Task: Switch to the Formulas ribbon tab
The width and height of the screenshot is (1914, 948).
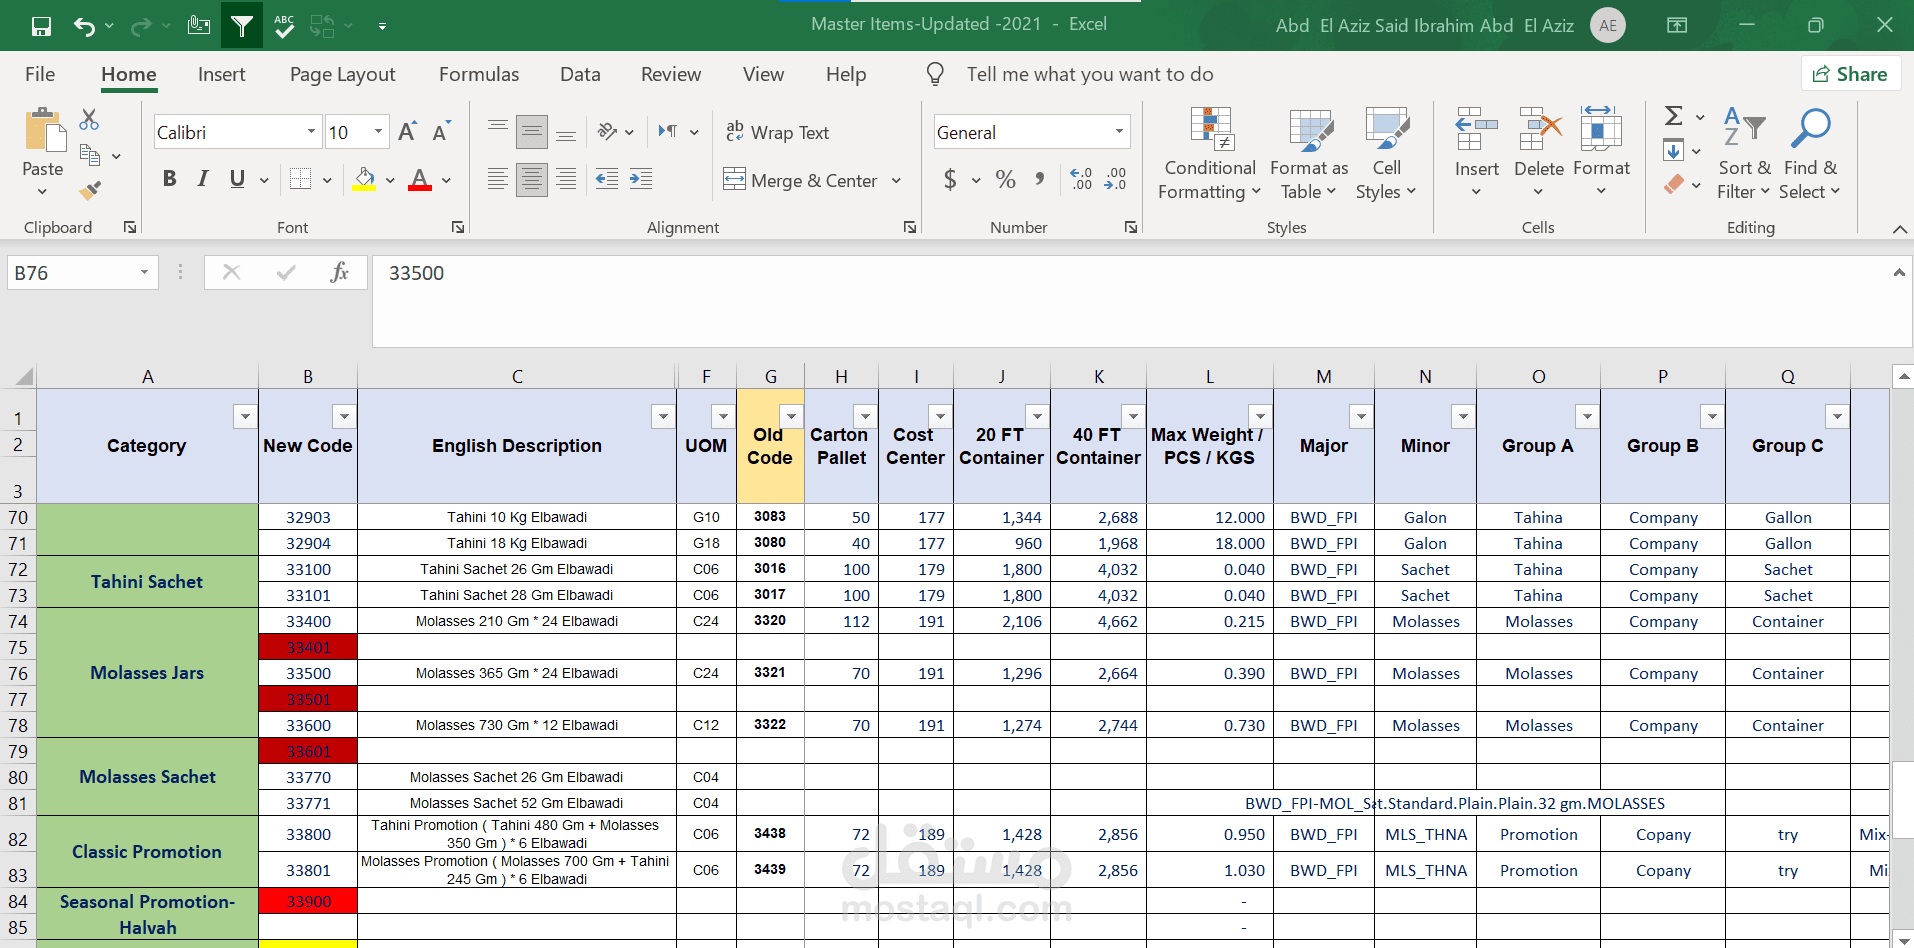Action: point(479,74)
